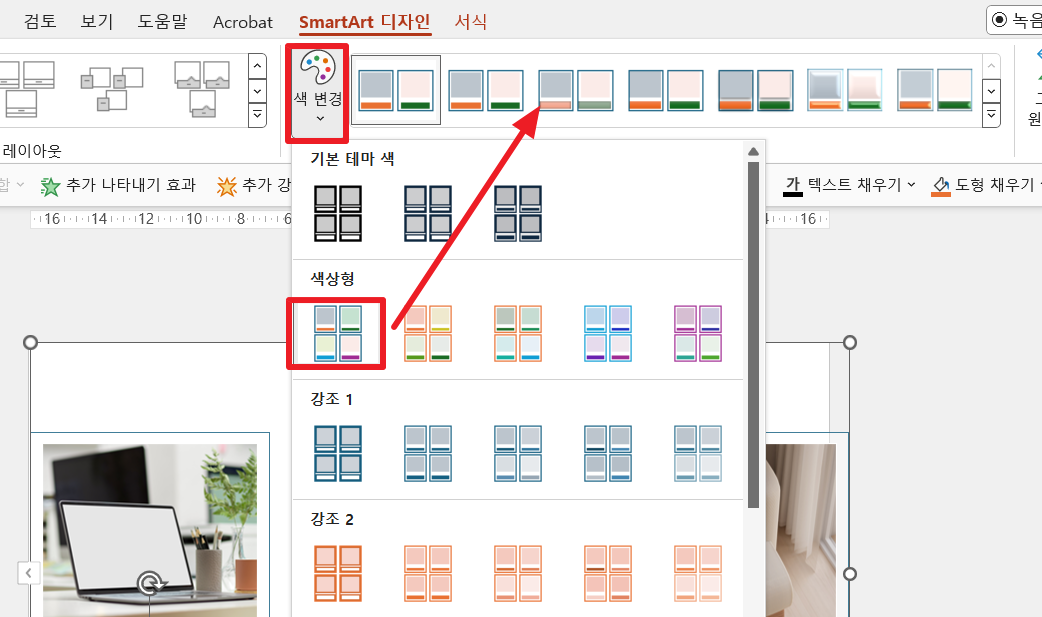Select second SmartArt style in the style gallery

tap(485, 90)
